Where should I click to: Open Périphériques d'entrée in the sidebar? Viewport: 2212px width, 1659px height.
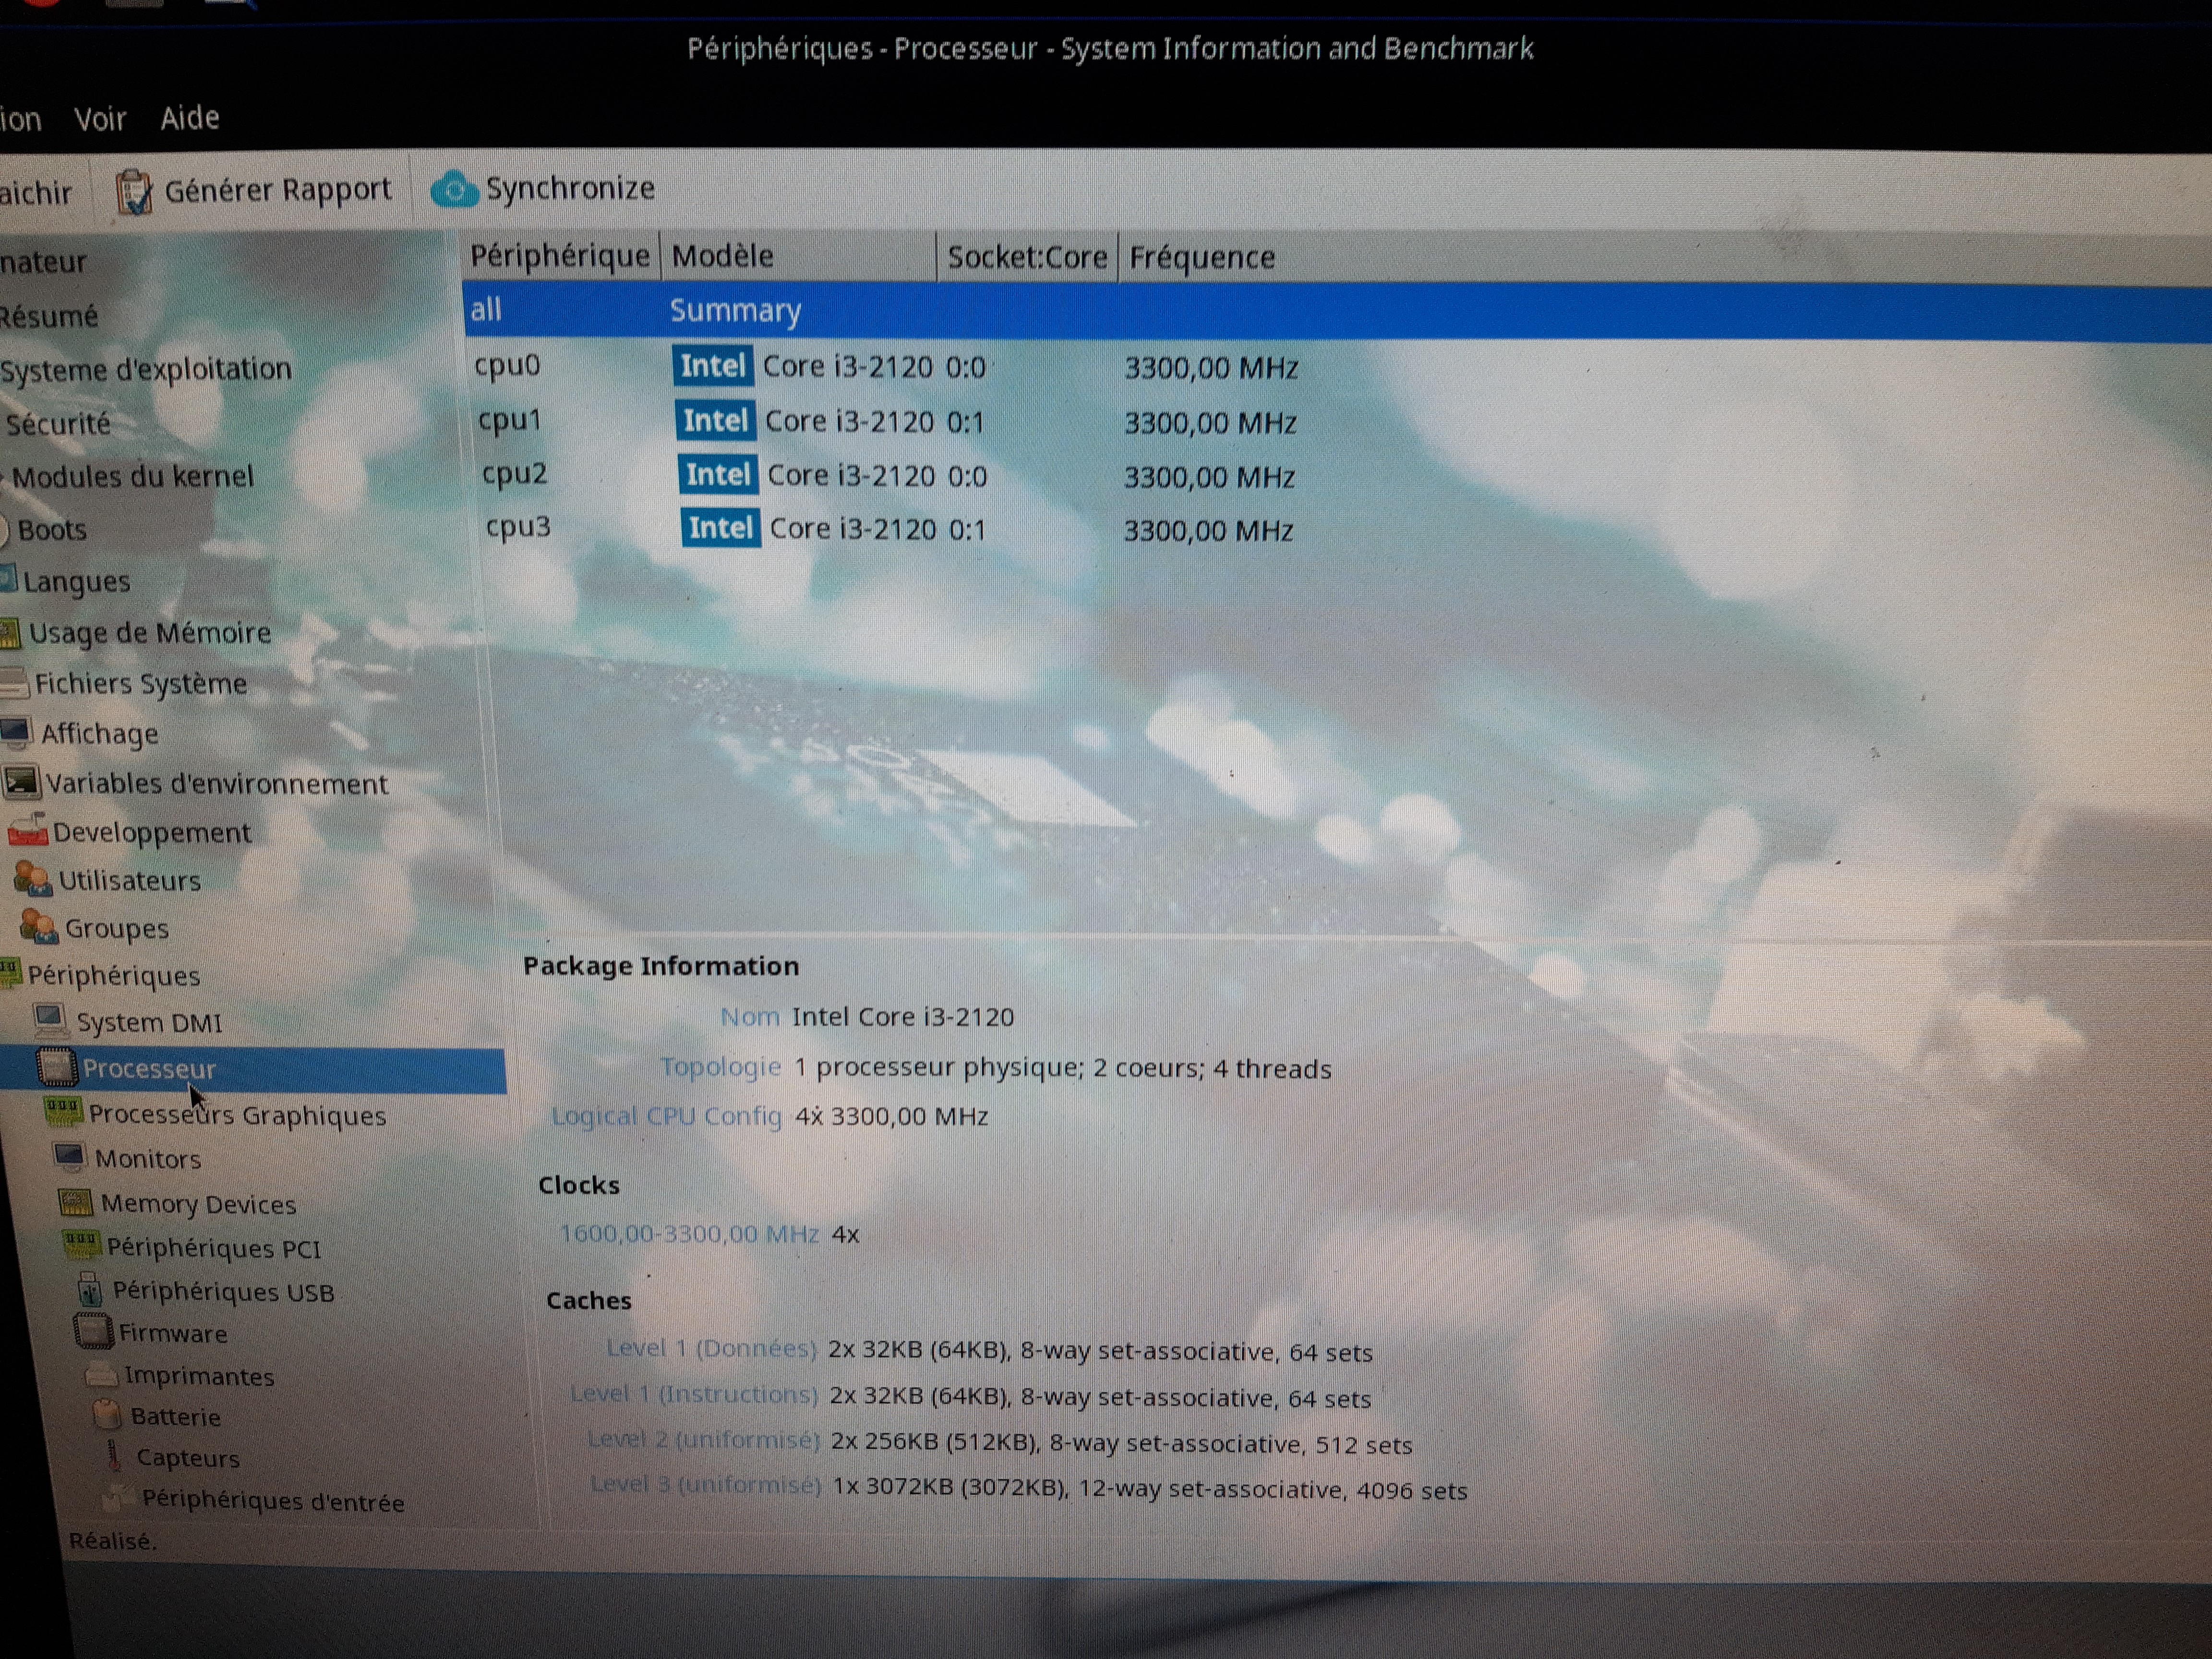coord(273,1501)
